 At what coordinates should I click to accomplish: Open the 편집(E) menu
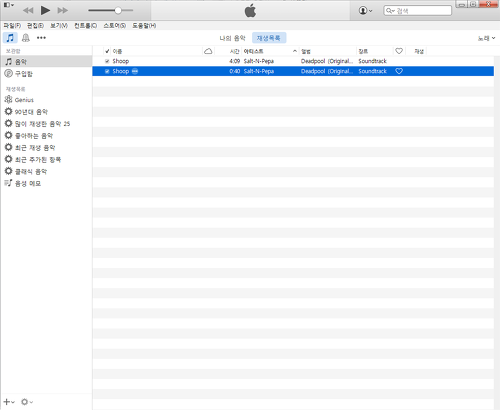[35, 26]
